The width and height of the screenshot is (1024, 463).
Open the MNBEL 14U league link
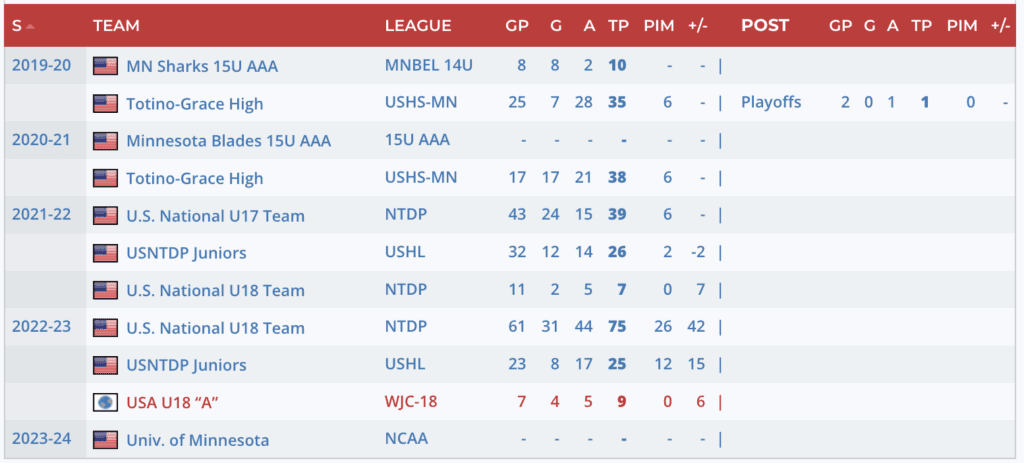[x=428, y=66]
